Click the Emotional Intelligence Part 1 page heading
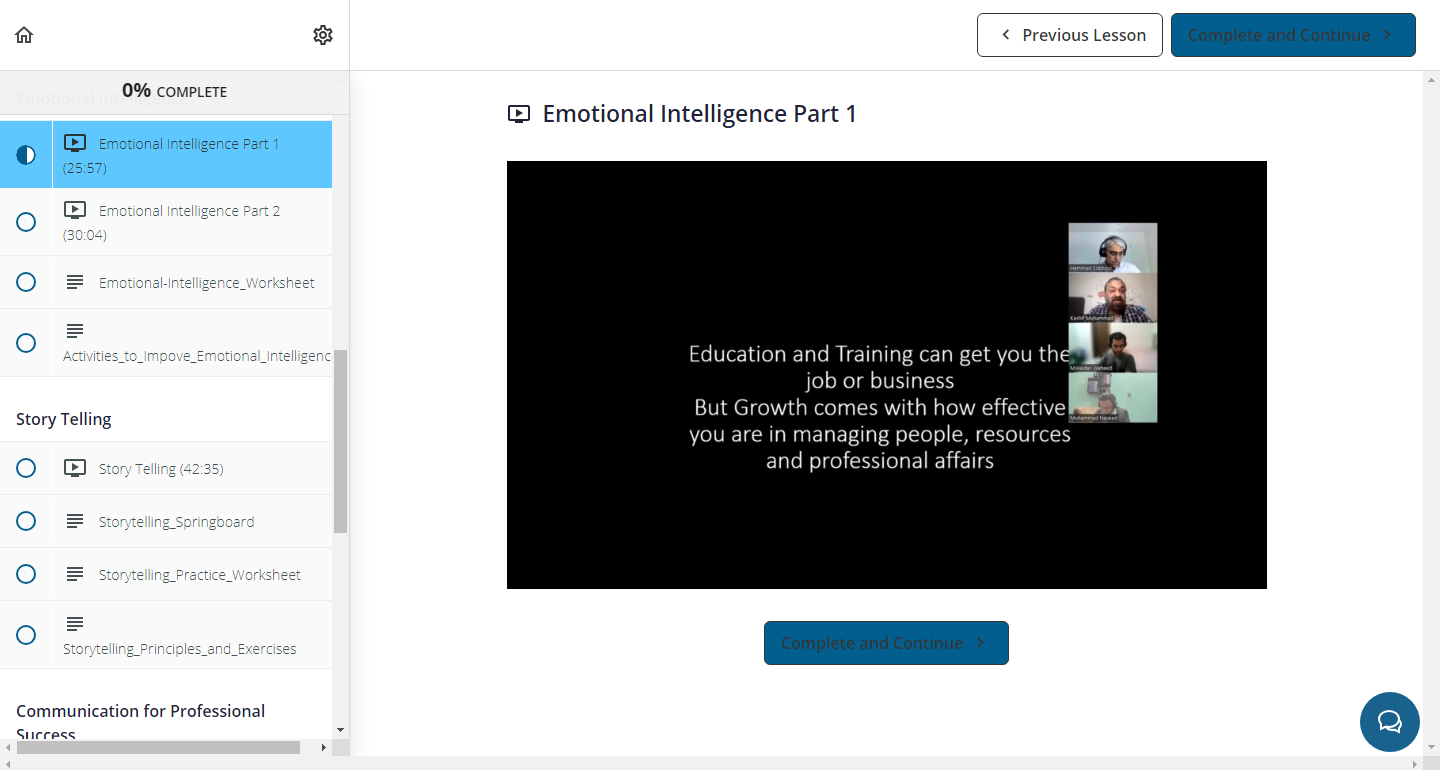This screenshot has height=770, width=1440. [699, 114]
